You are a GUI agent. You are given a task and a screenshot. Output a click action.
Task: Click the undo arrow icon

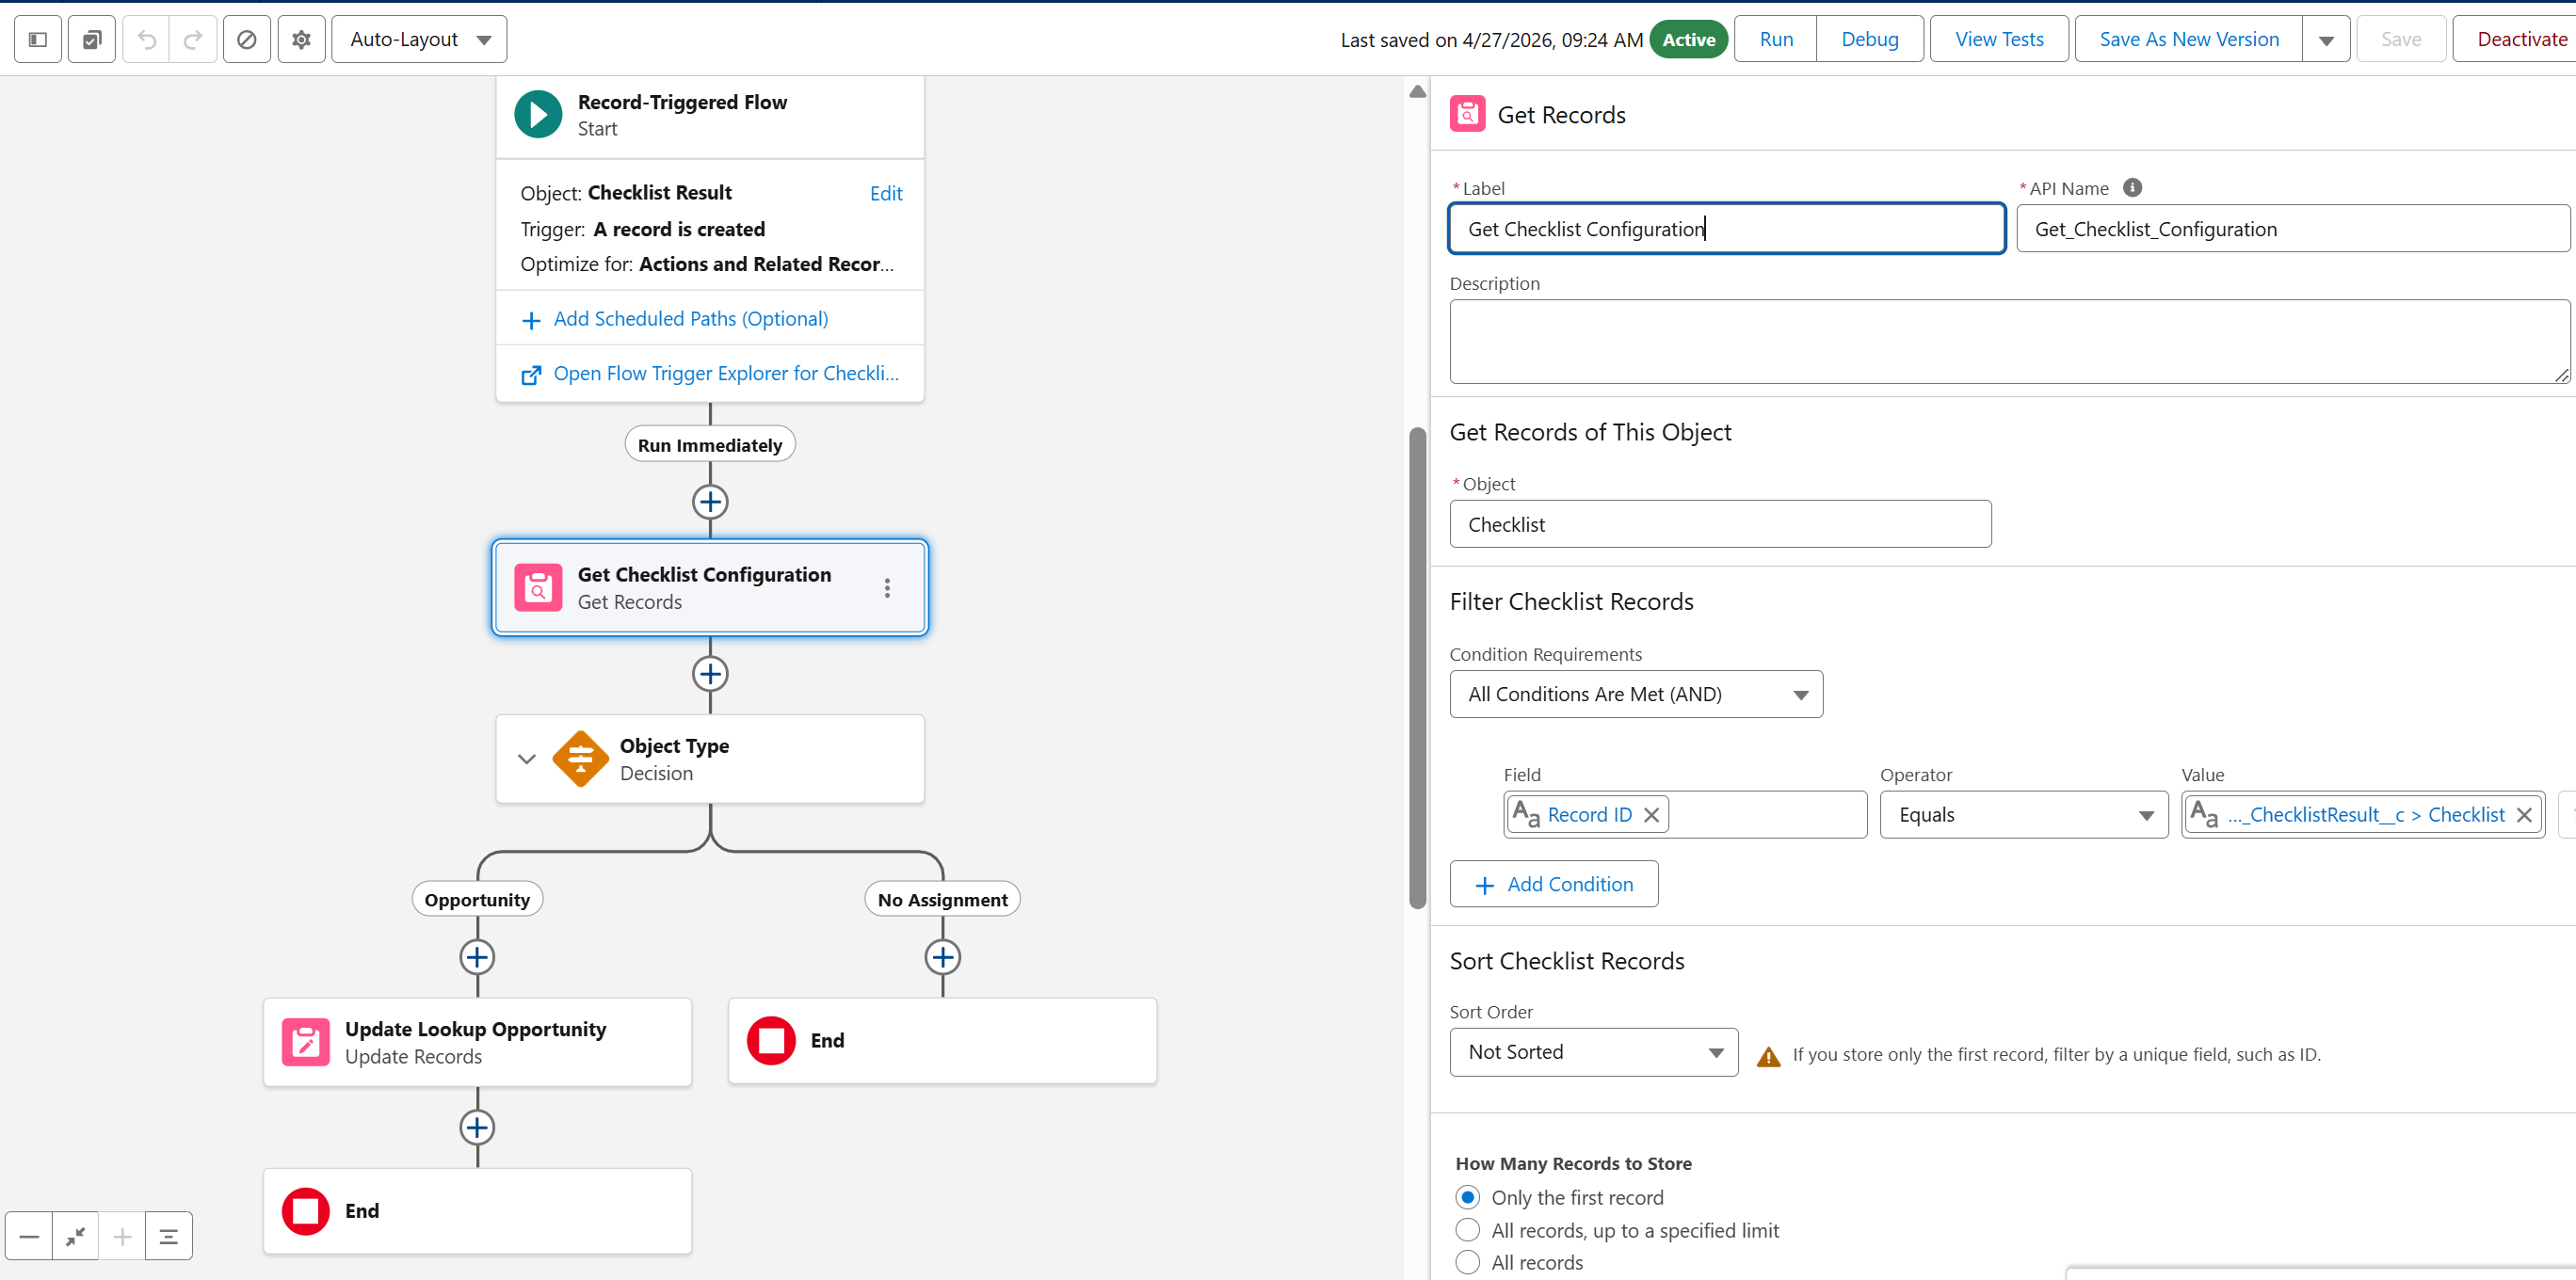tap(147, 40)
